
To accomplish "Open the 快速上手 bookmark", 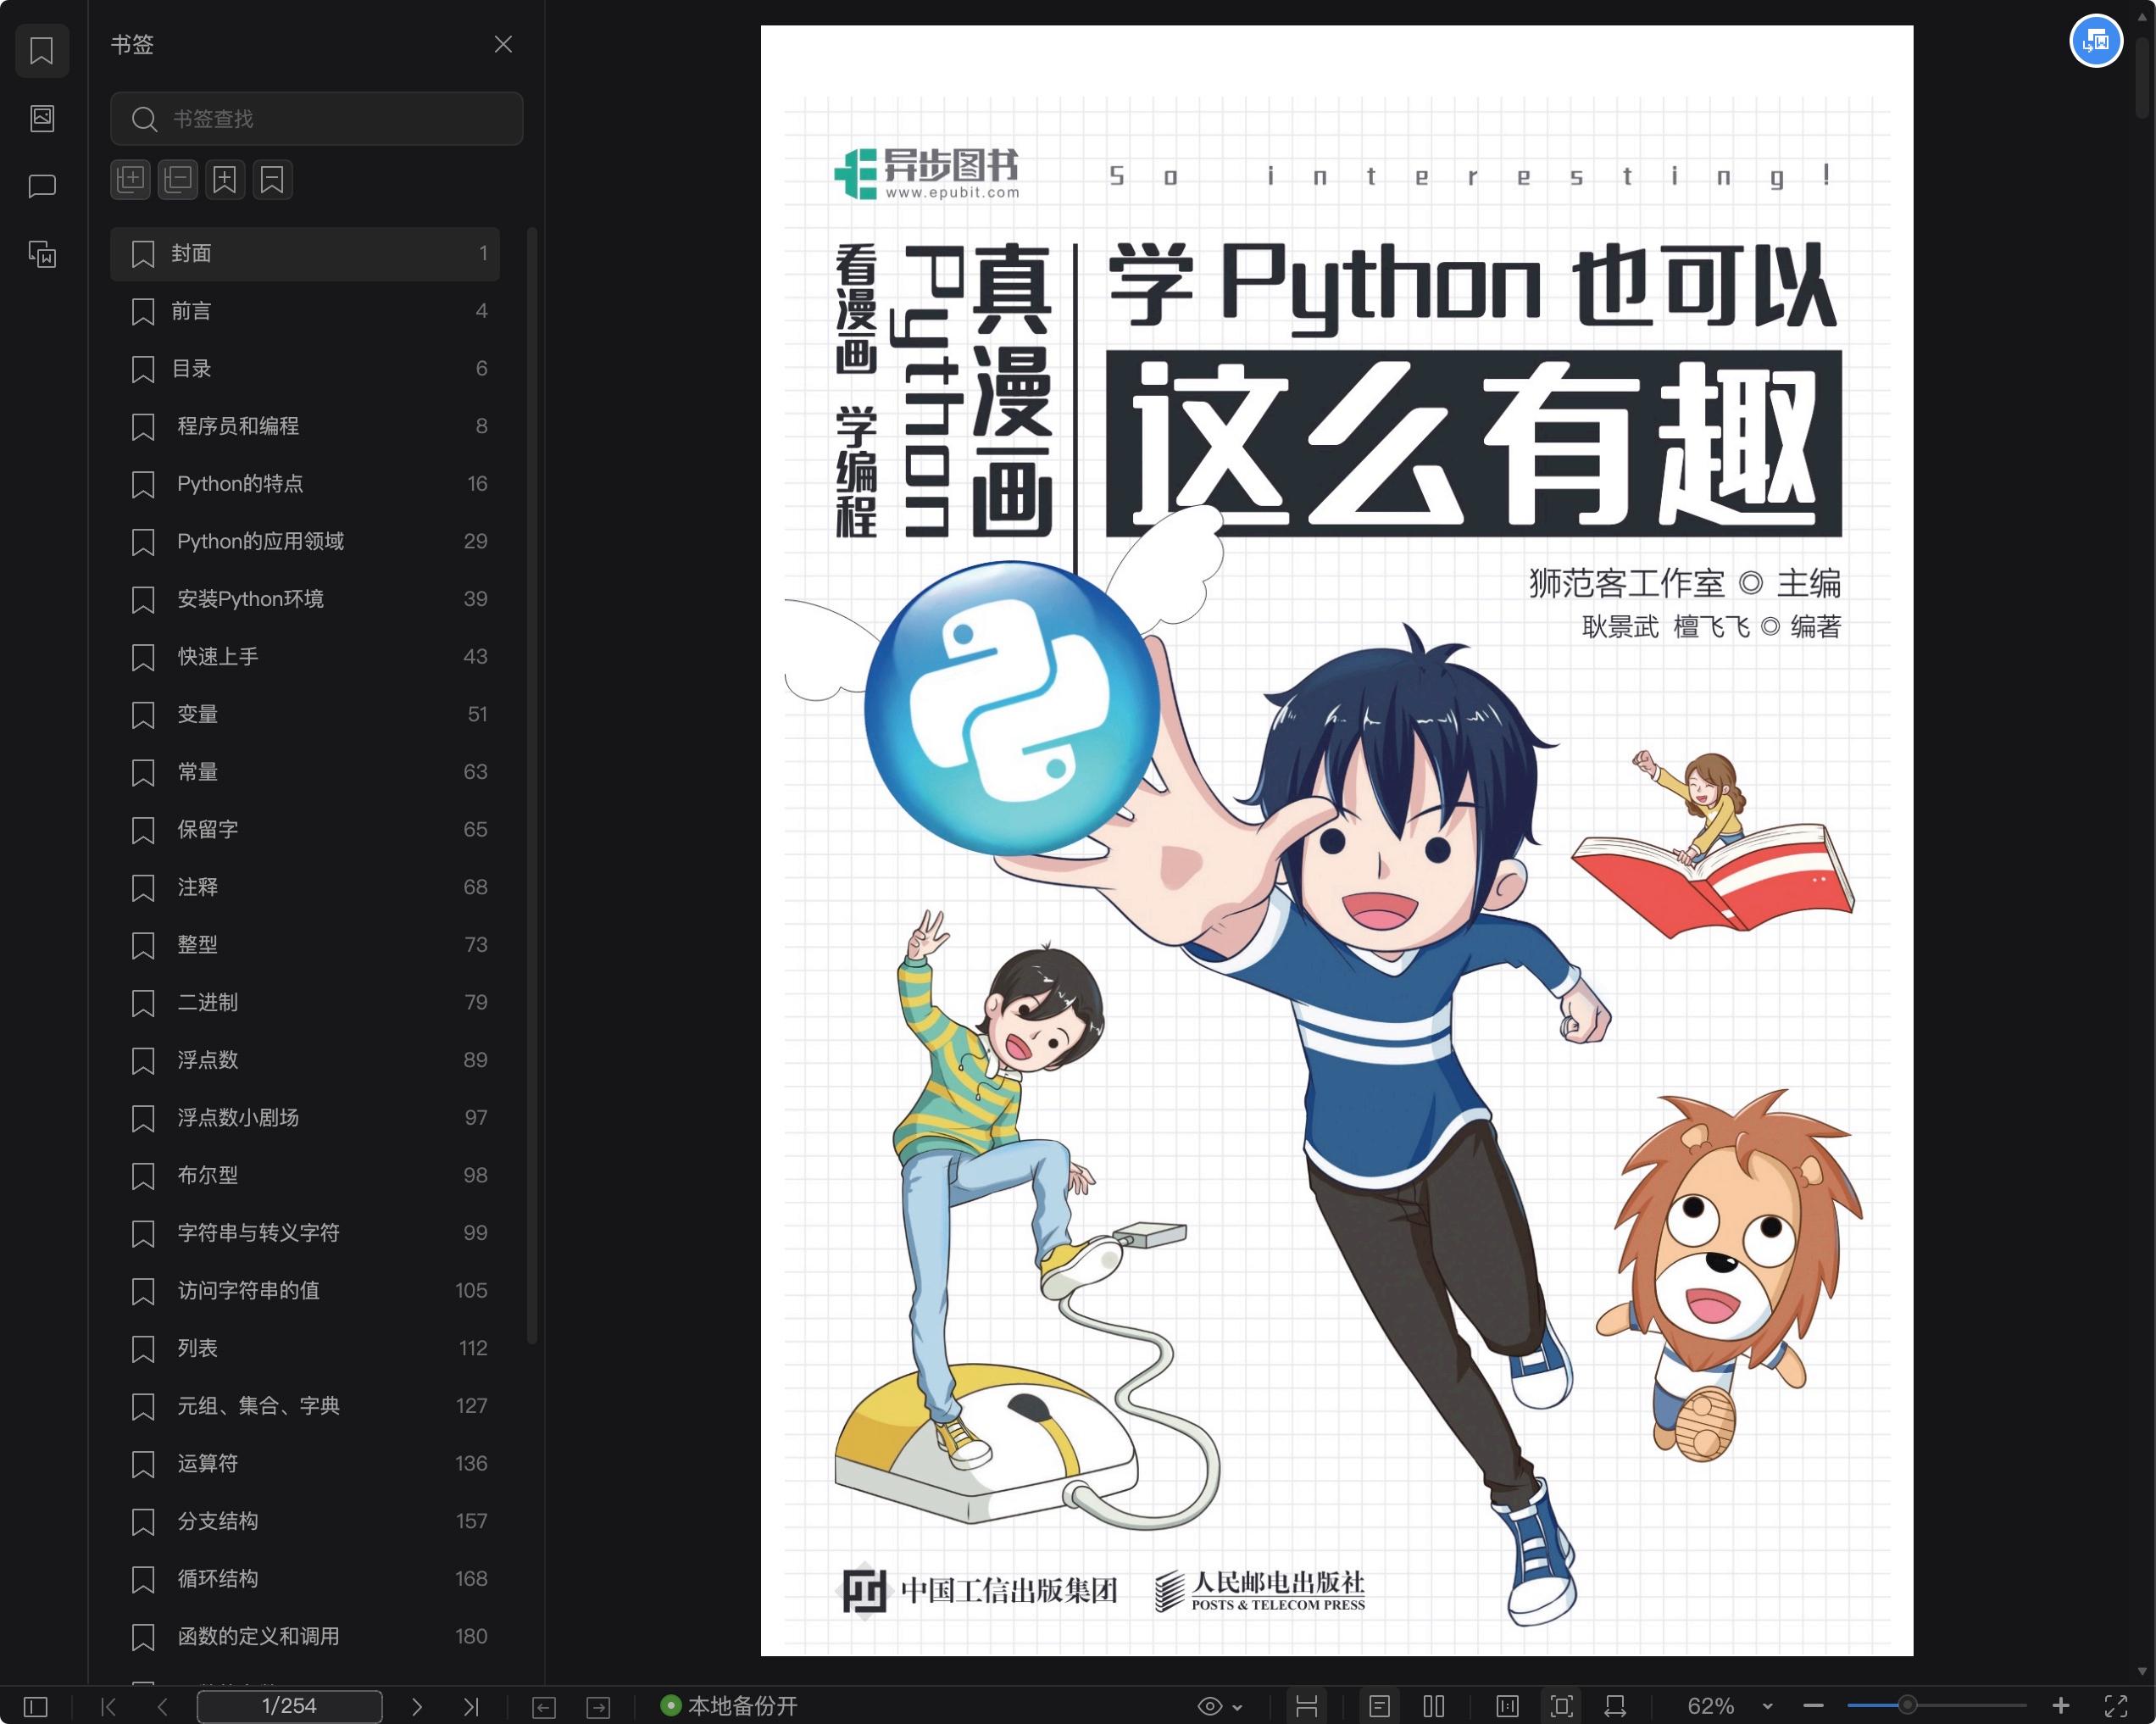I will tap(305, 657).
